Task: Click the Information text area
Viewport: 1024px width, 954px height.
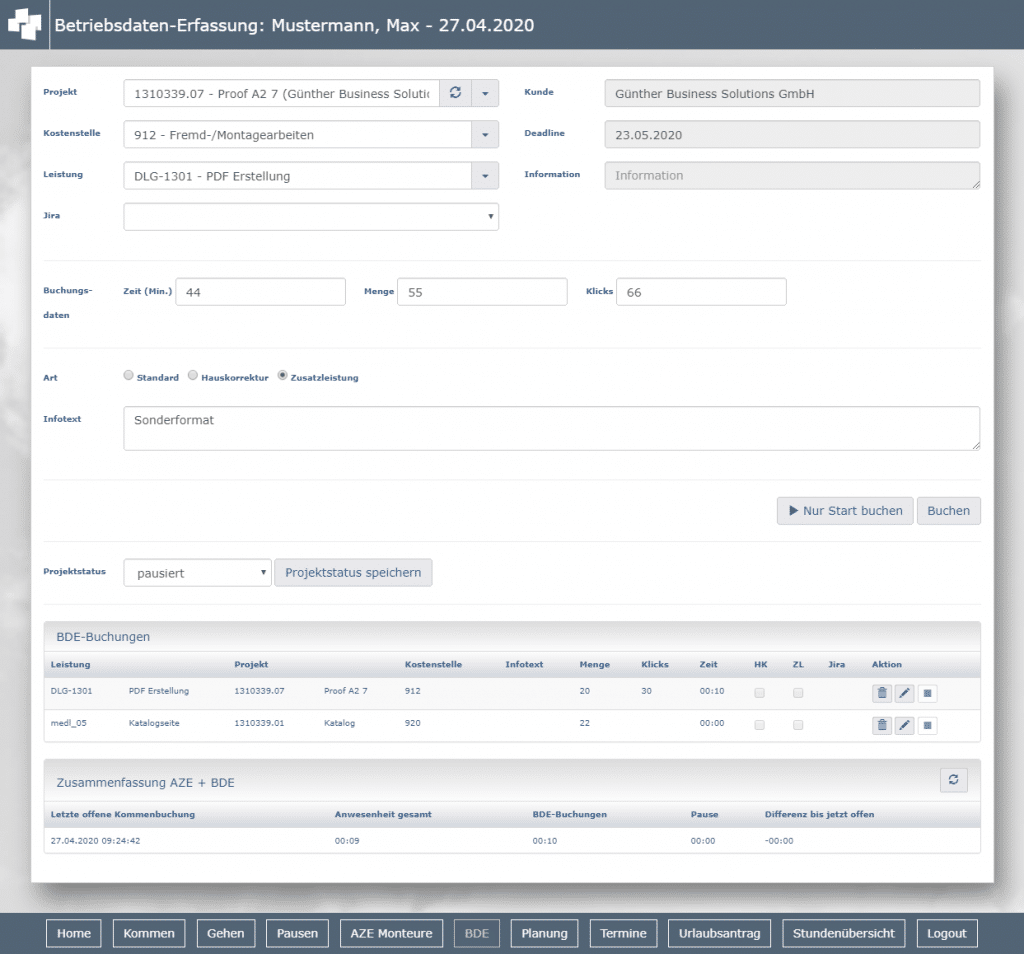Action: click(x=792, y=176)
